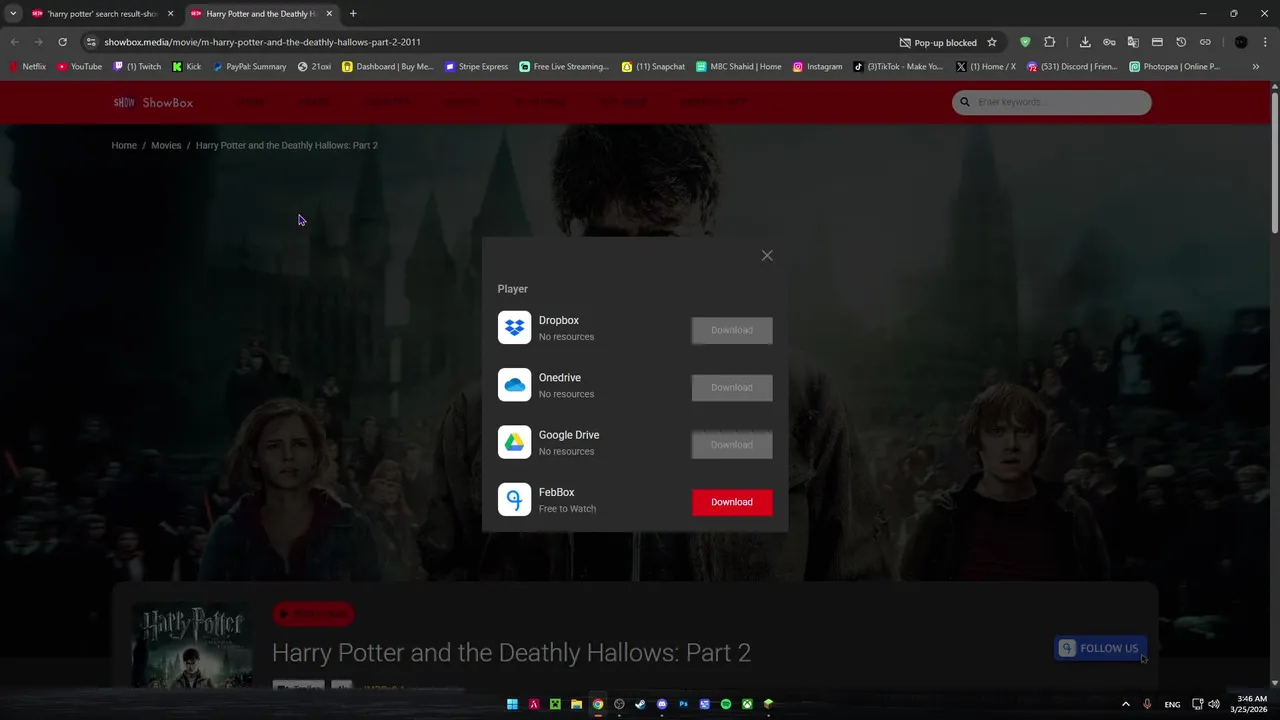The image size is (1280, 720).
Task: Open the Extensions puzzle icon
Action: pyautogui.click(x=1049, y=42)
